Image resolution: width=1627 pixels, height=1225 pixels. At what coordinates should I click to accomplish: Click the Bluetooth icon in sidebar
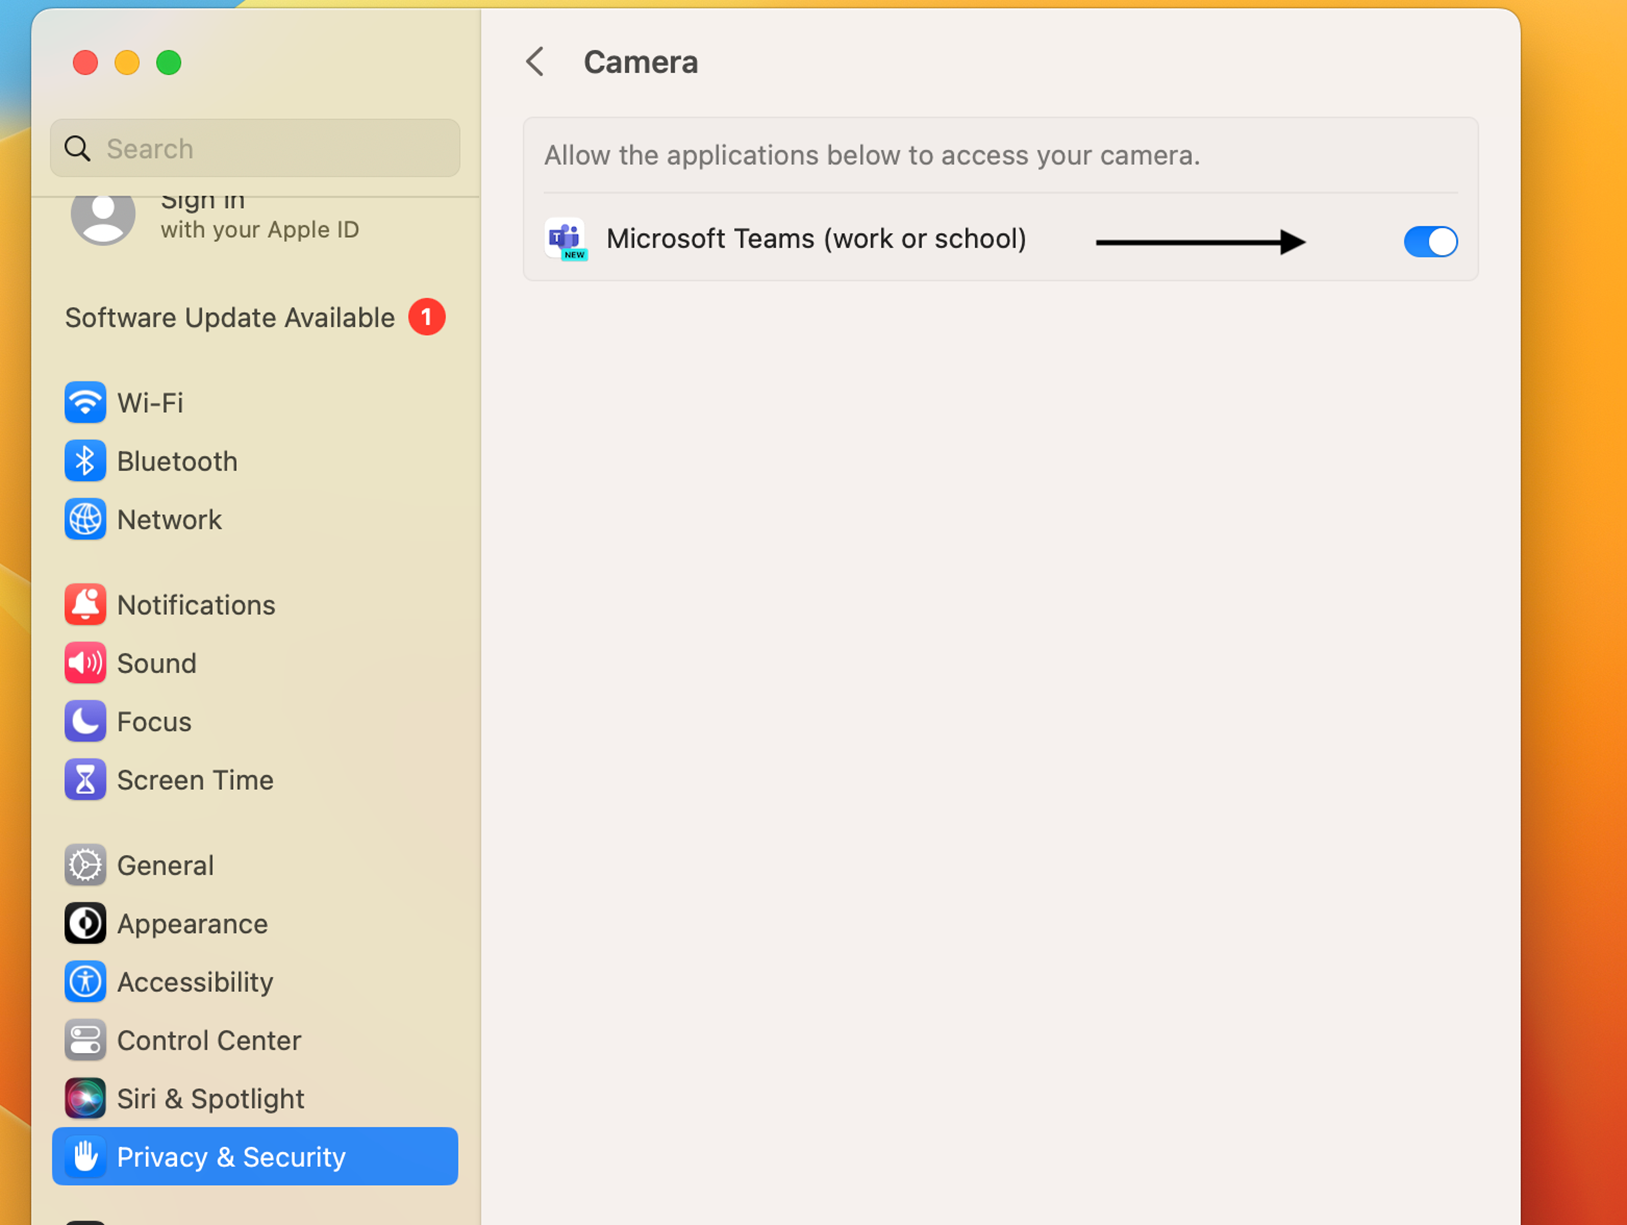tap(85, 461)
